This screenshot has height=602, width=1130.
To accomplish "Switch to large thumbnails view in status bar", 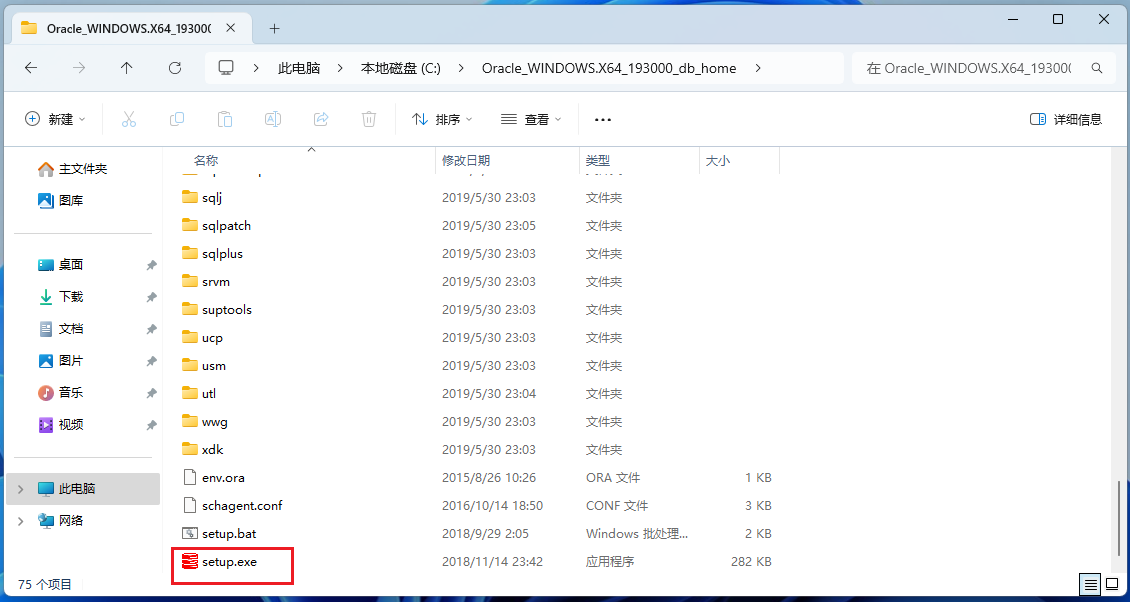I will coord(1112,584).
